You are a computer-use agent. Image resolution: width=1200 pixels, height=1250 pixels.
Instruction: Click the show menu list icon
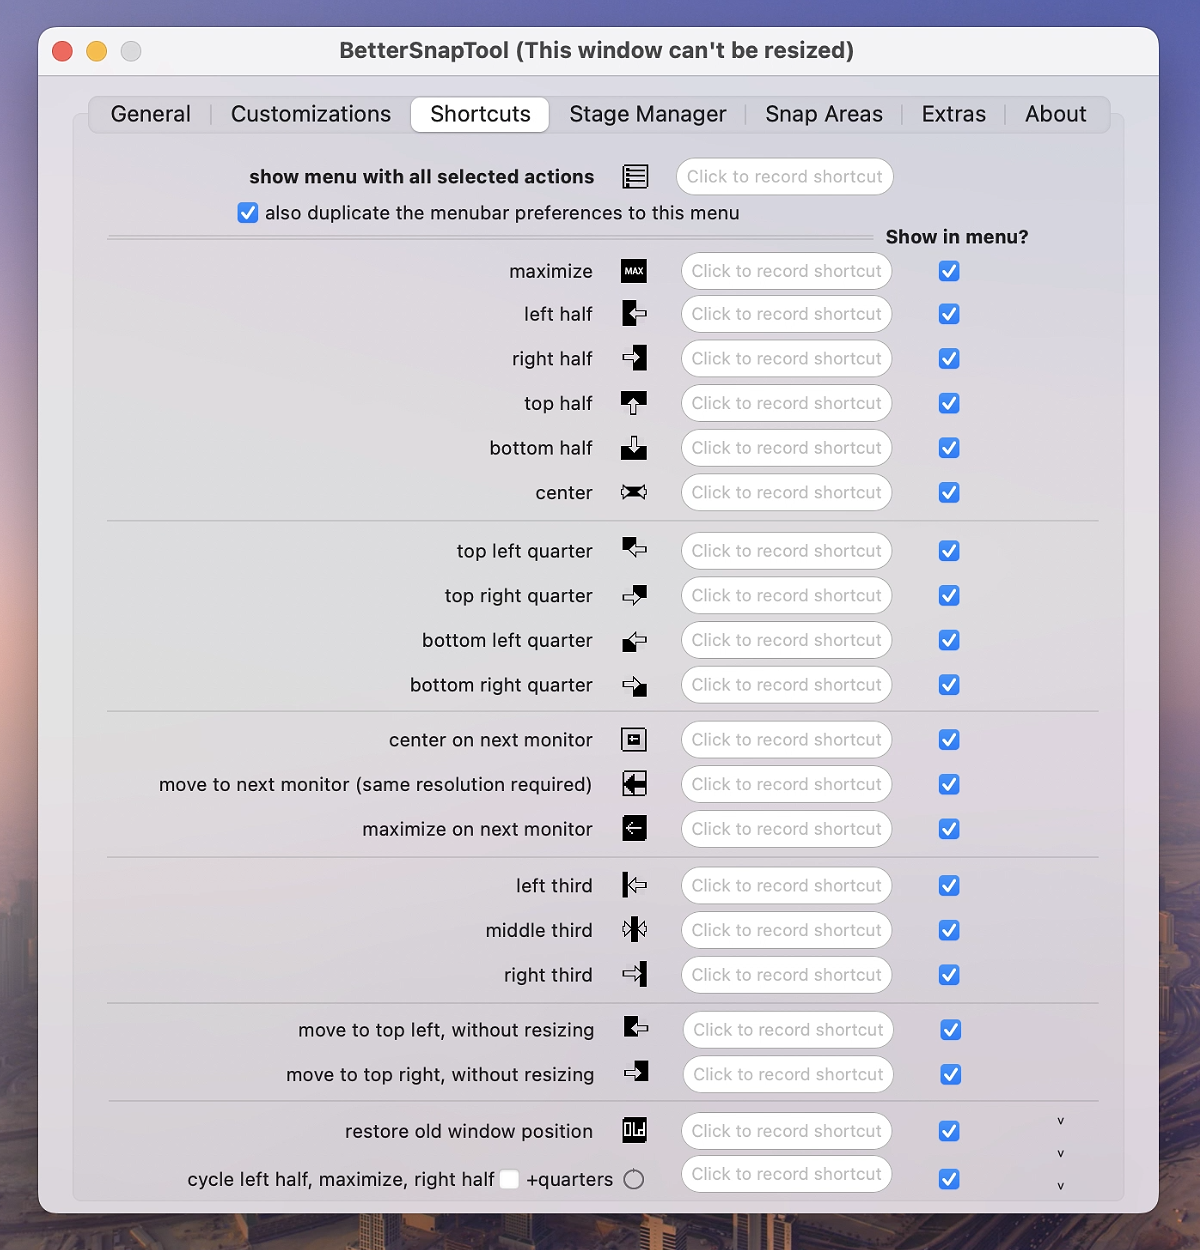coord(635,177)
